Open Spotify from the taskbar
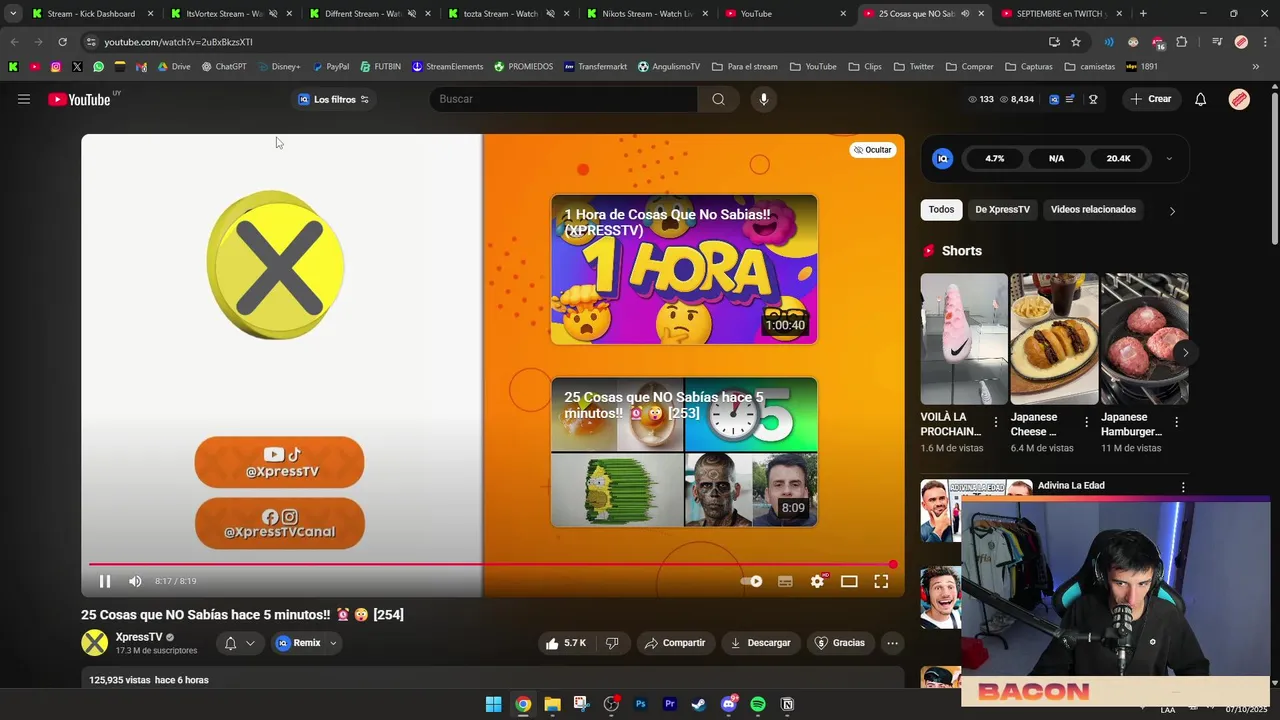The image size is (1280, 720). pyautogui.click(x=758, y=705)
